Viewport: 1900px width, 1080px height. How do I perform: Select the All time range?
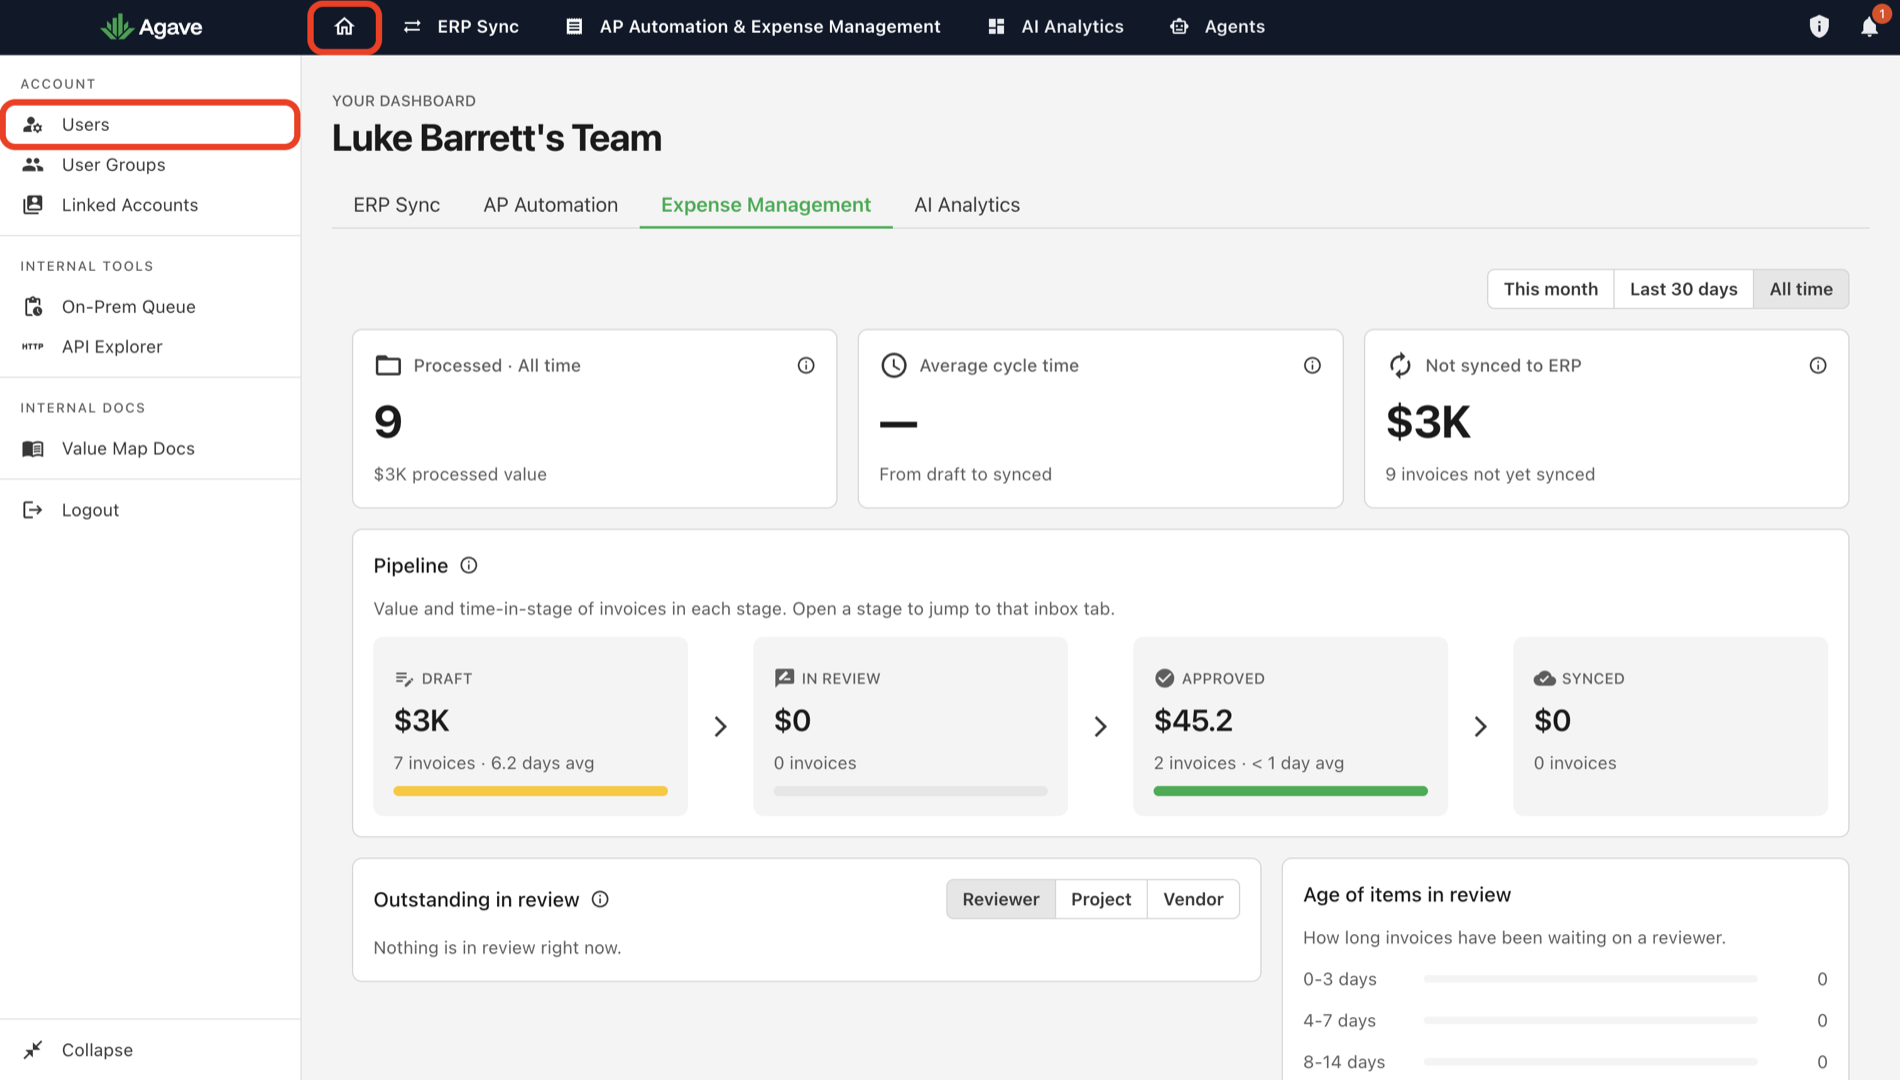(x=1801, y=289)
